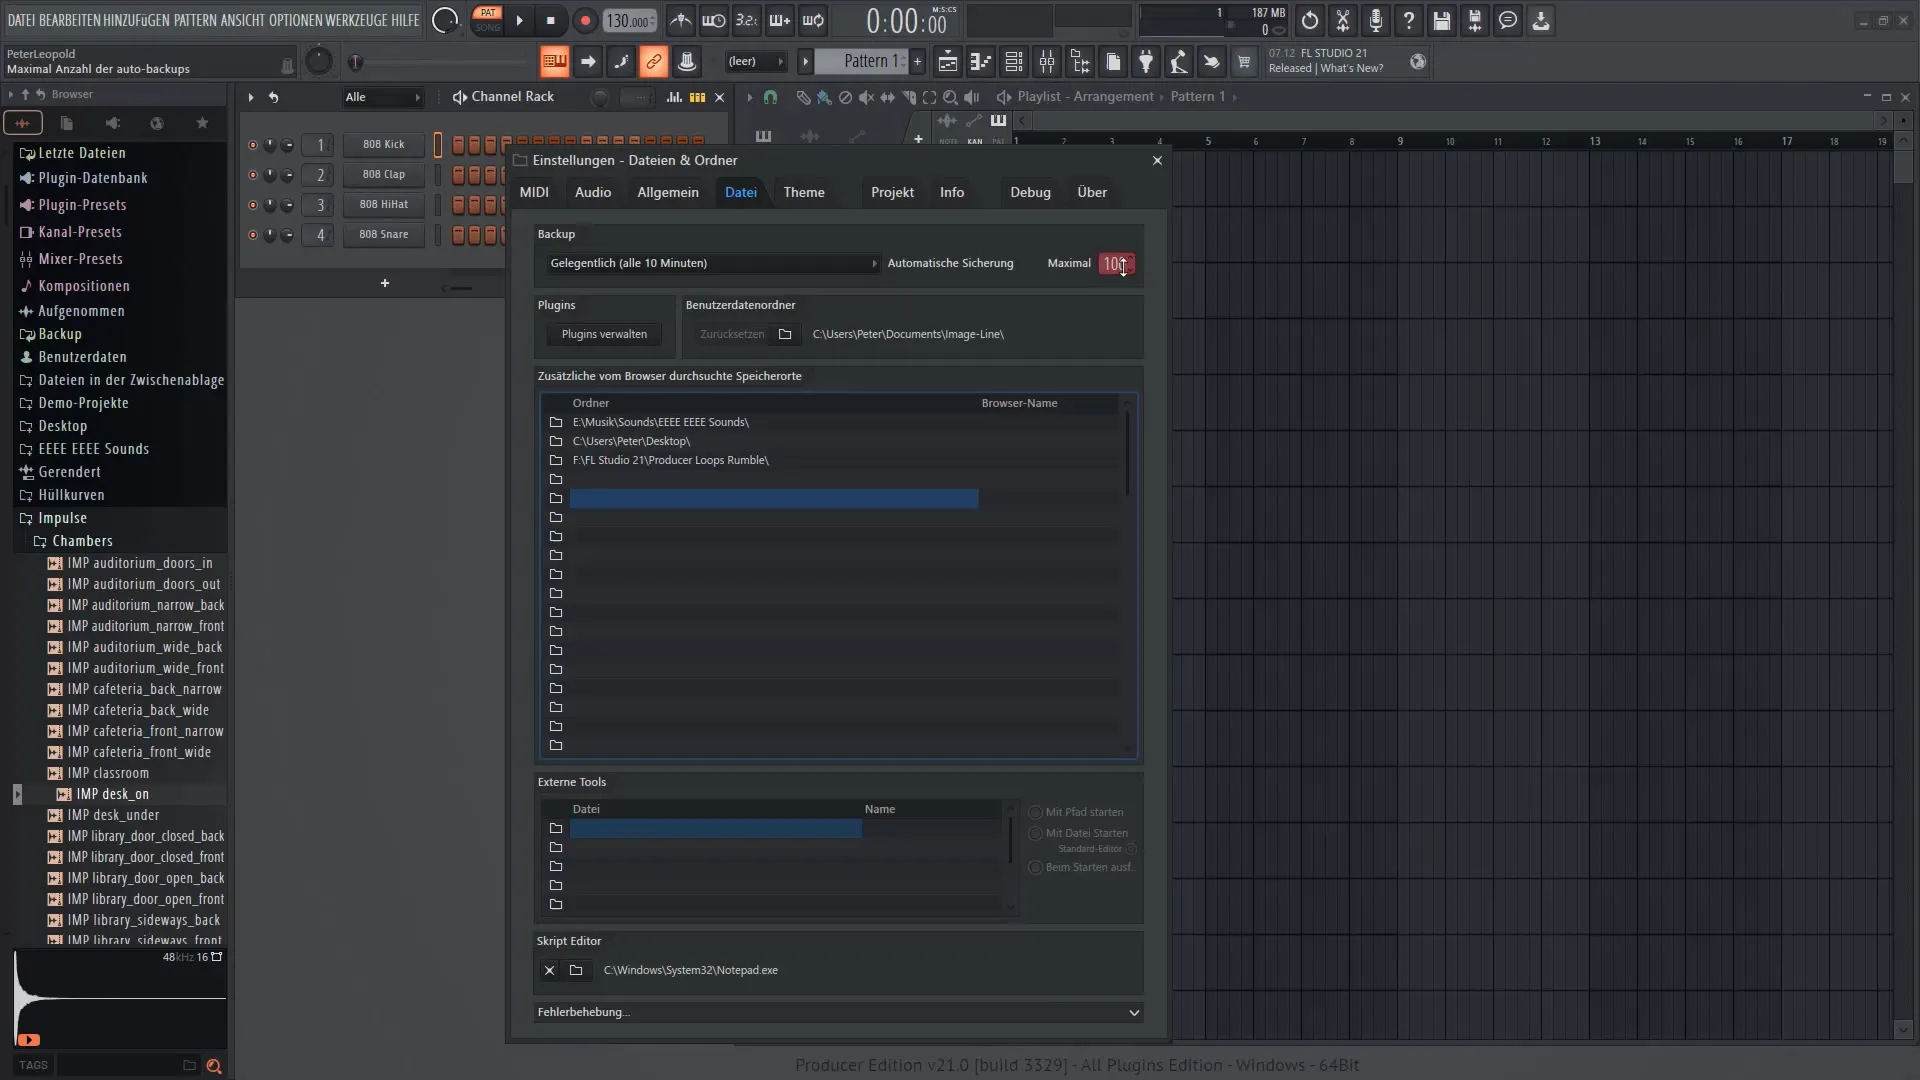The width and height of the screenshot is (1920, 1080).
Task: Expand the Chambers folder in browser
Action: [38, 541]
